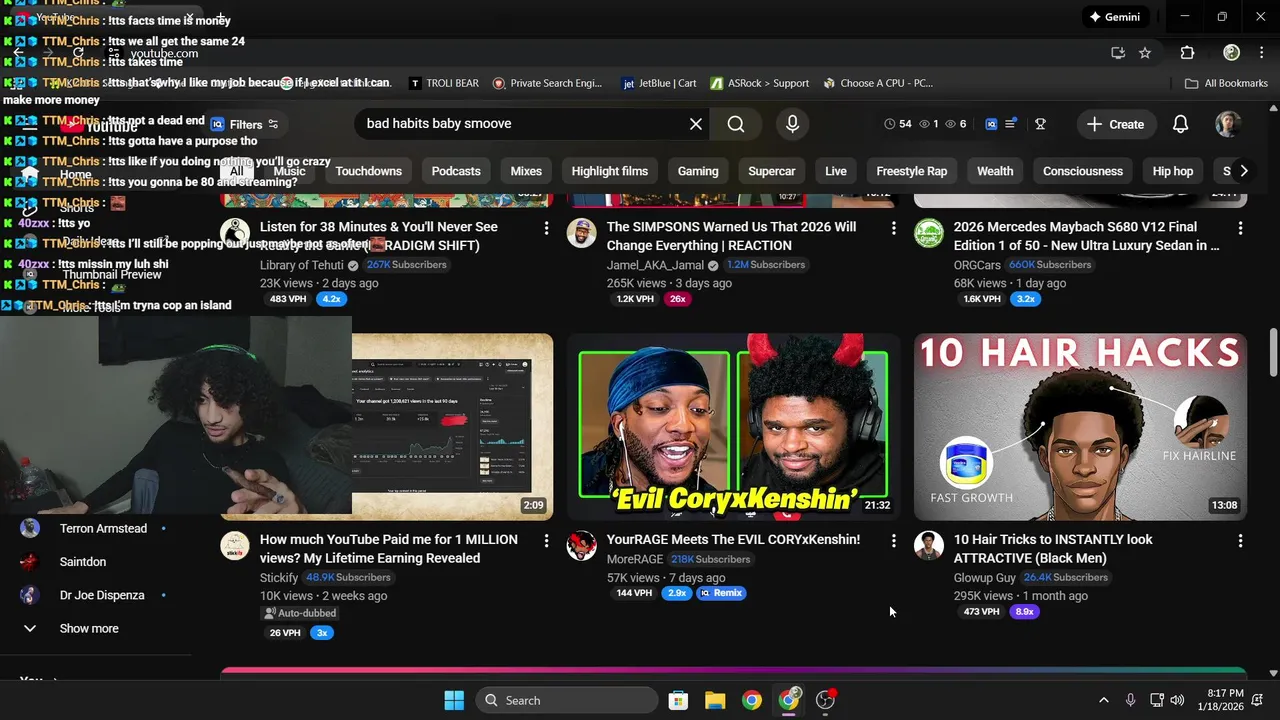Show hidden system tray icons
This screenshot has width=1280, height=720.
pos(1104,700)
